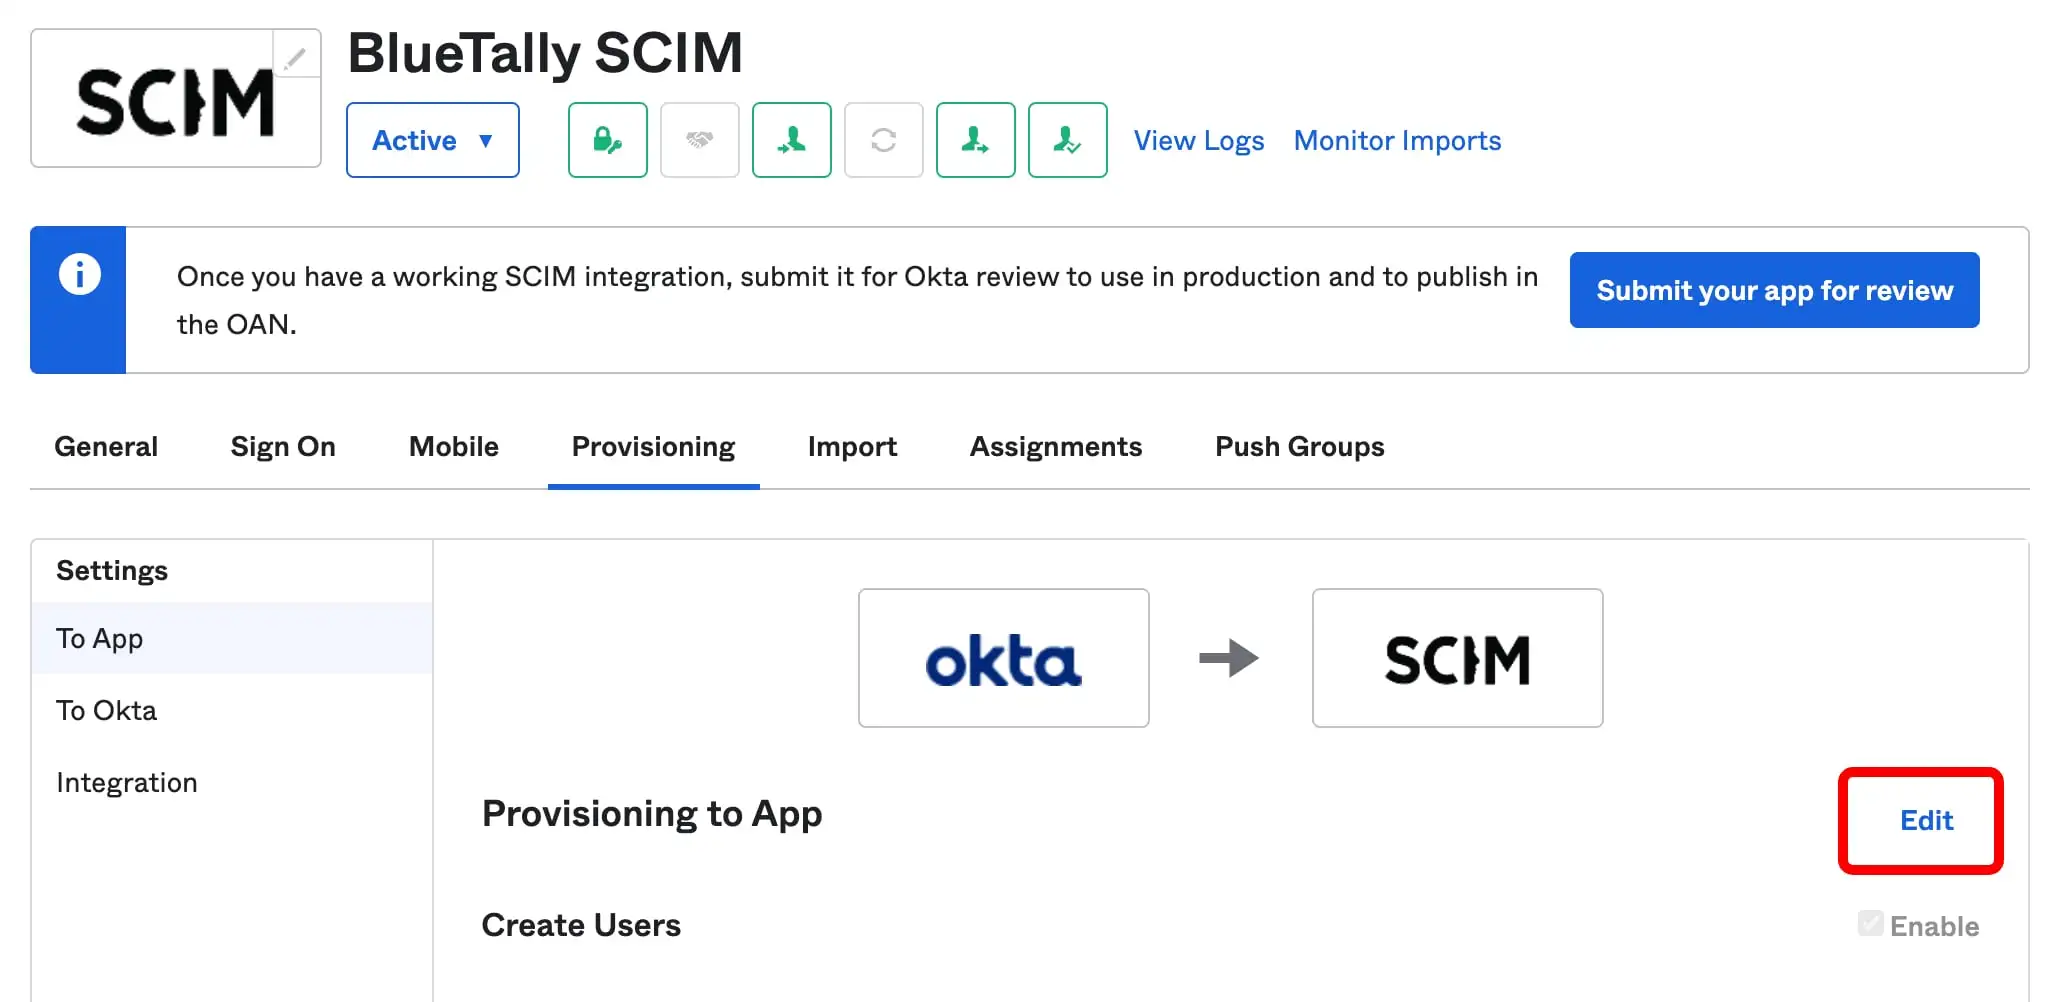Image resolution: width=2066 pixels, height=1002 pixels.
Task: Click the push user arrow-out icon
Action: tap(976, 140)
